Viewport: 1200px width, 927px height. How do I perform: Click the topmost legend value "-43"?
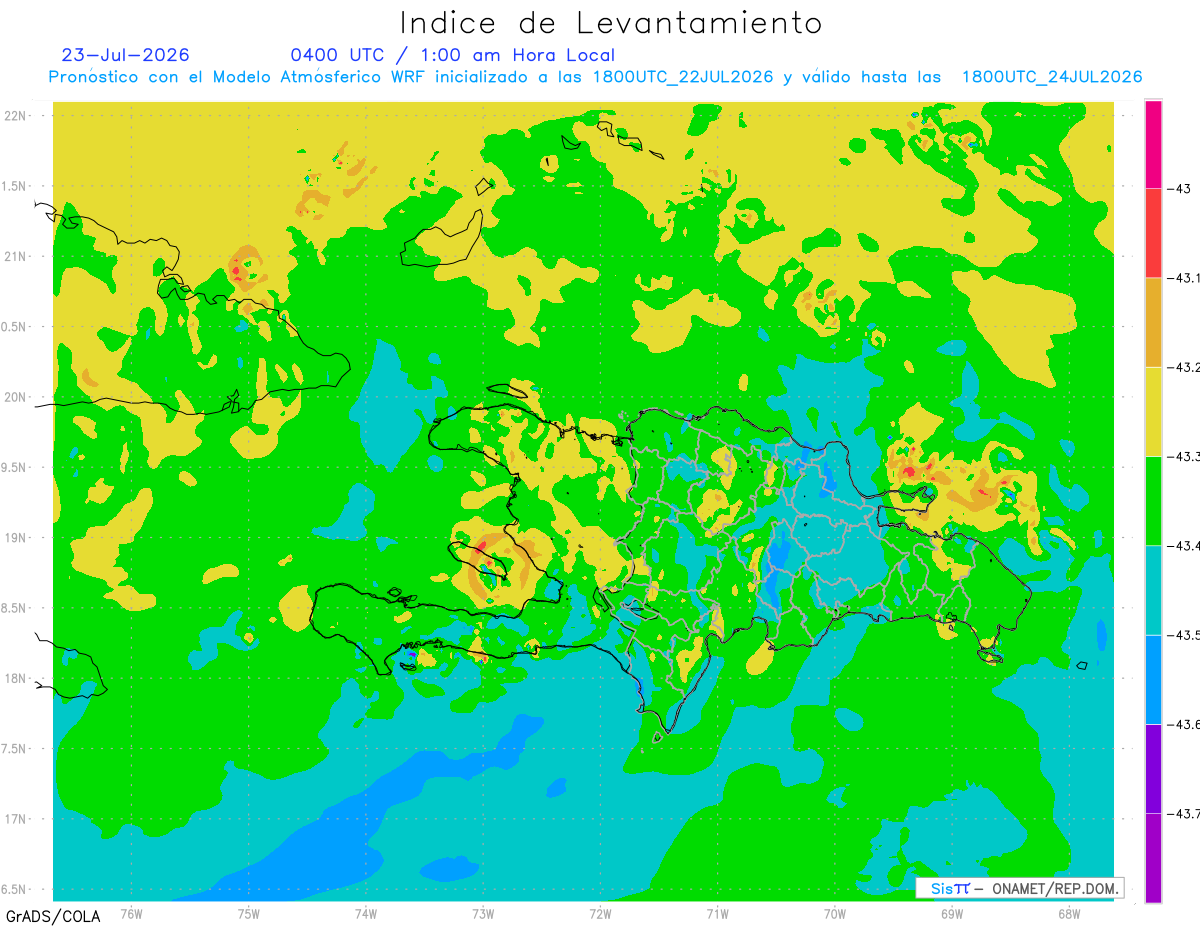point(1179,189)
